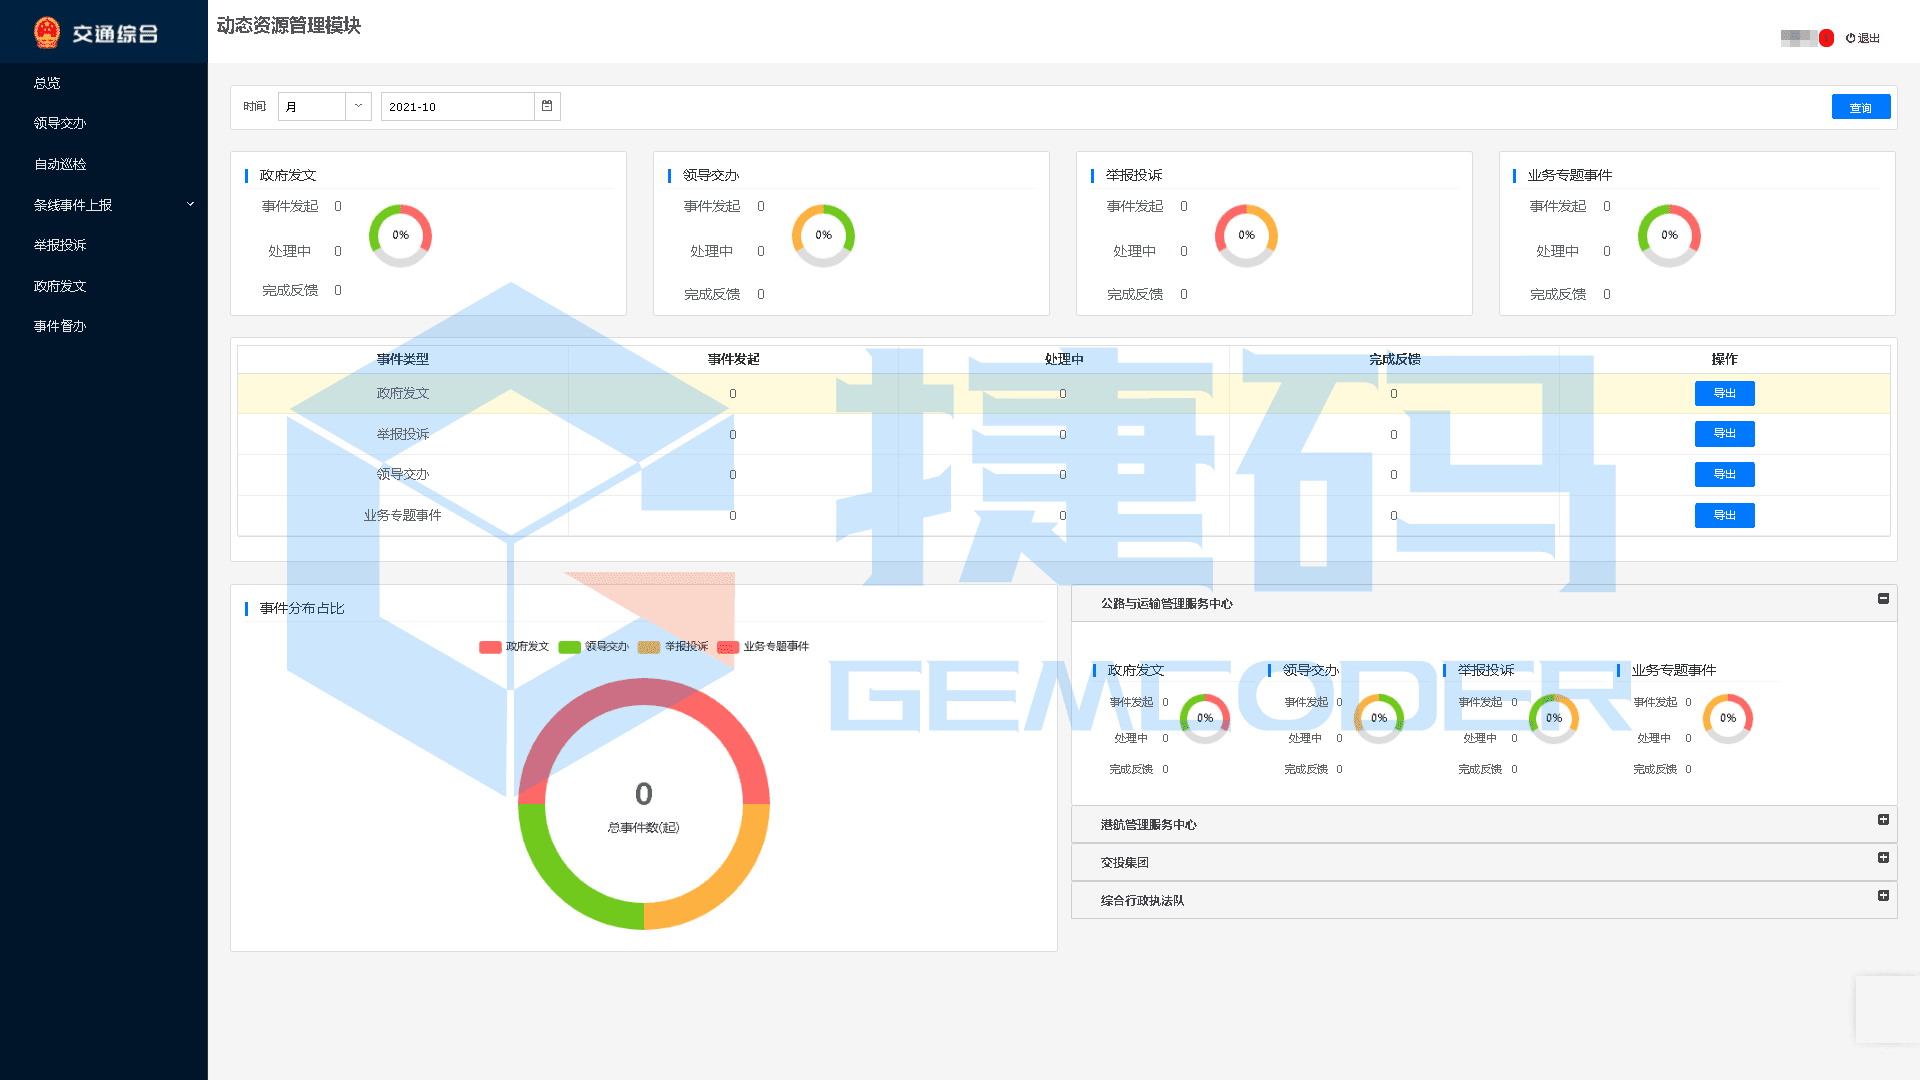Click 退出 to log out
Viewport: 1920px width, 1080px height.
1869,39
